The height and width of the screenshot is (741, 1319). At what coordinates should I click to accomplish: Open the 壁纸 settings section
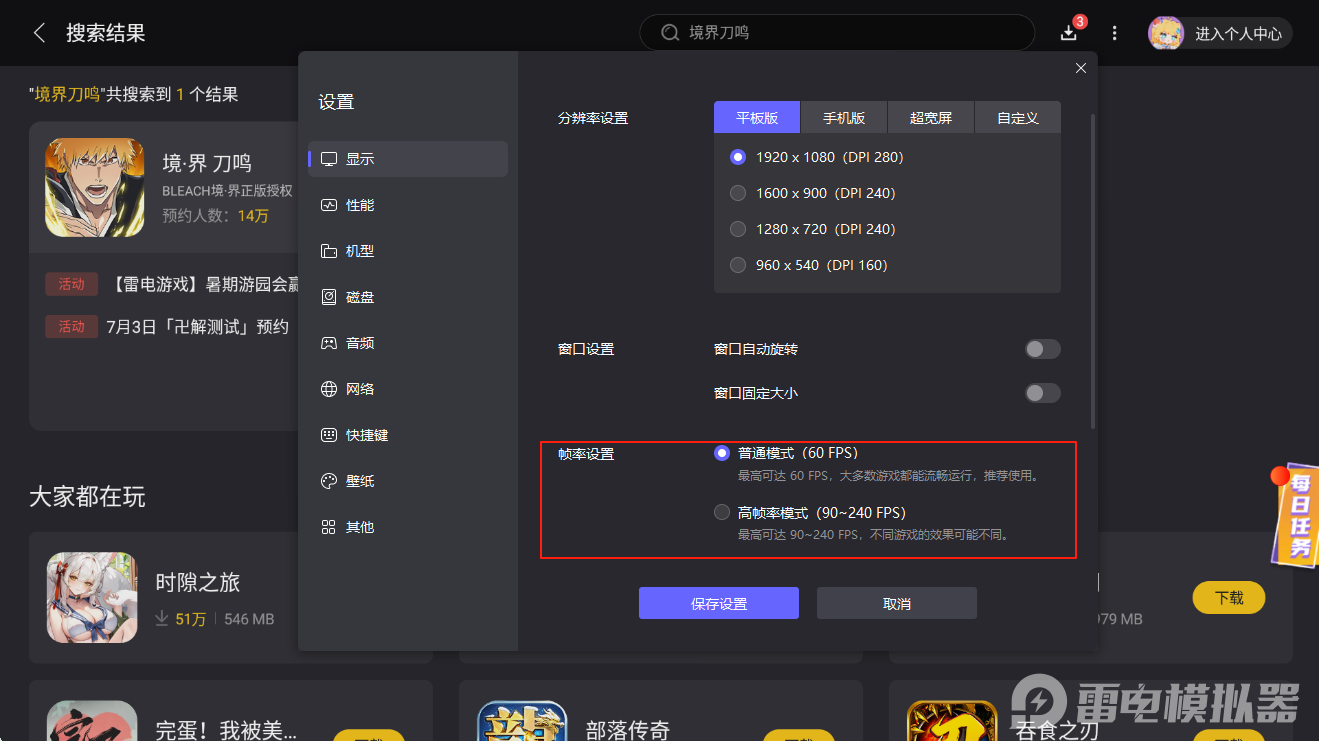tap(408, 481)
